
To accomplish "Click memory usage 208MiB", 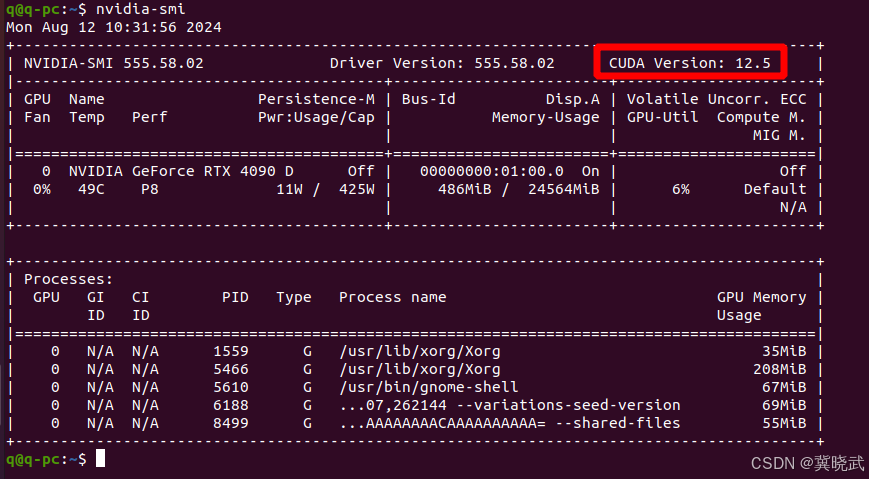I will click(779, 370).
